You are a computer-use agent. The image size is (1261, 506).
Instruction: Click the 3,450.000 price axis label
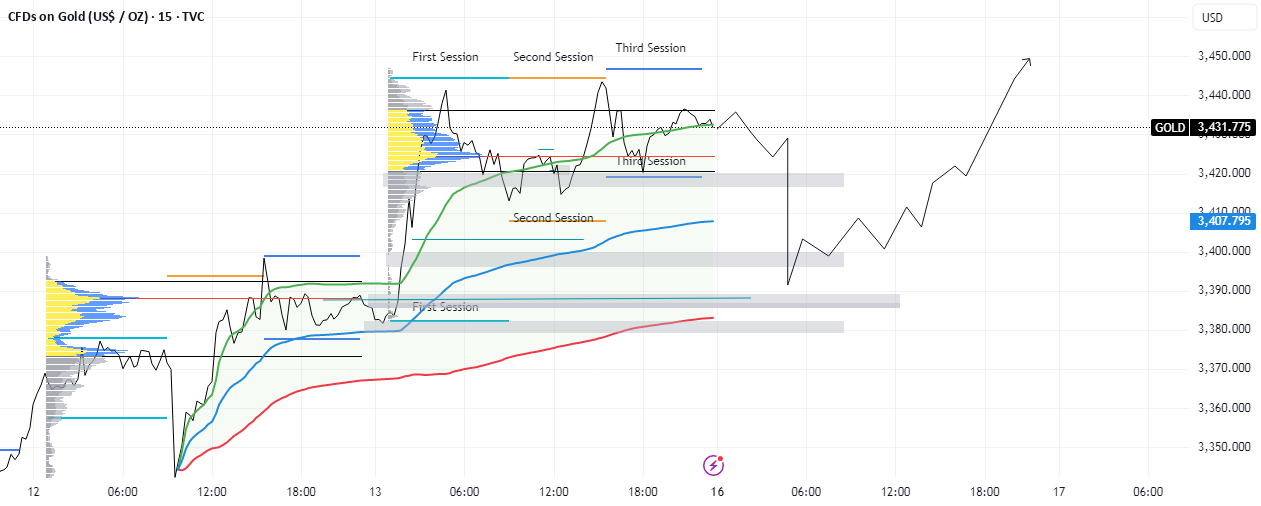[x=1224, y=56]
